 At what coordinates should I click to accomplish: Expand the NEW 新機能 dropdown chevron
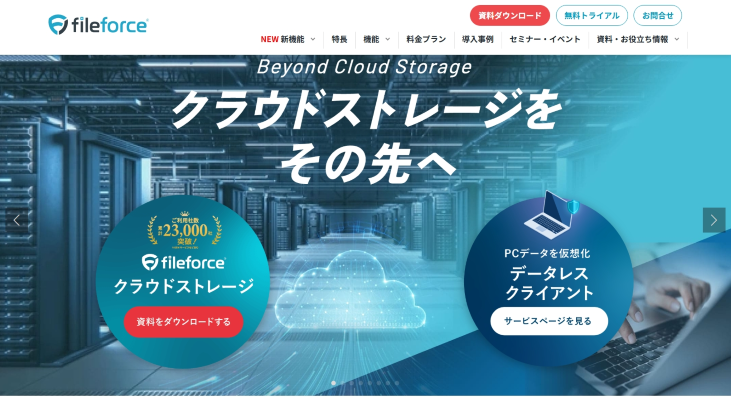point(313,39)
